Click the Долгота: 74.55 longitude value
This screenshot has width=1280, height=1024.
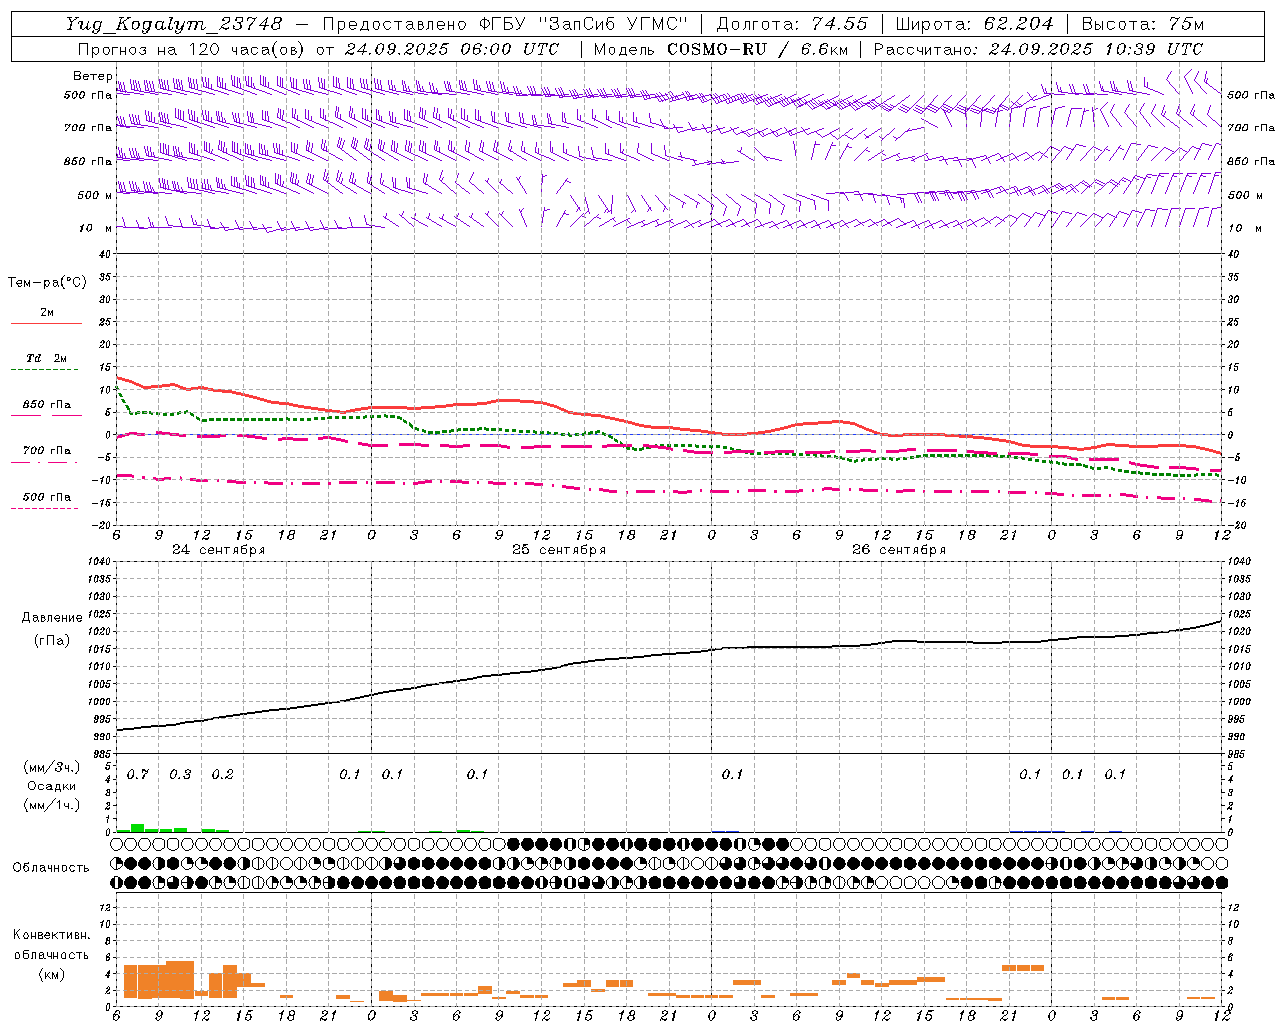[x=793, y=24]
